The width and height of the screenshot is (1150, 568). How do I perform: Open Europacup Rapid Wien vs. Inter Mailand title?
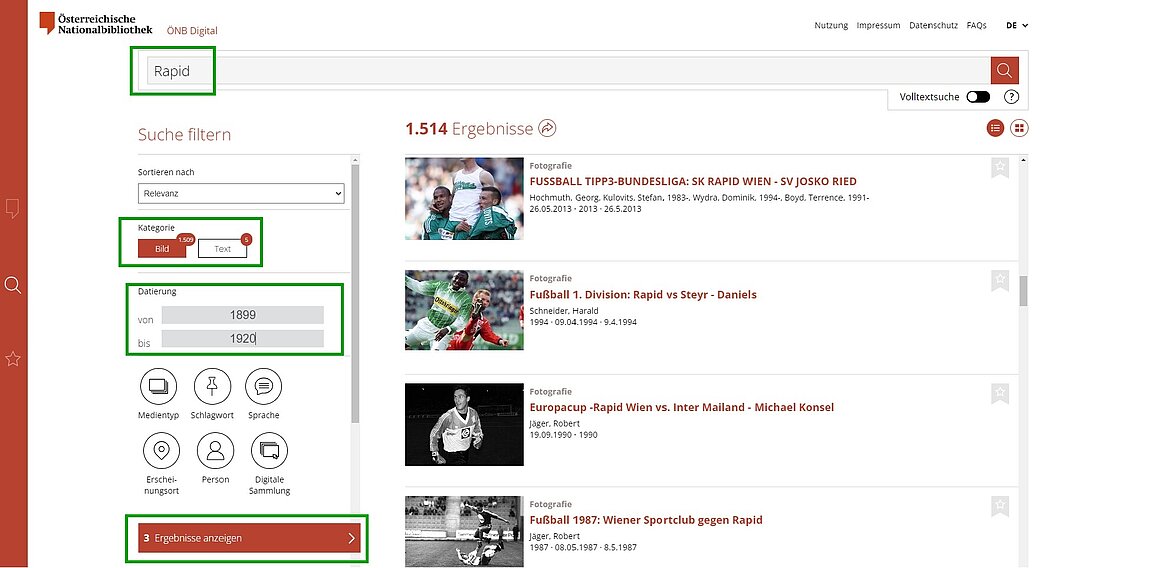click(x=681, y=407)
